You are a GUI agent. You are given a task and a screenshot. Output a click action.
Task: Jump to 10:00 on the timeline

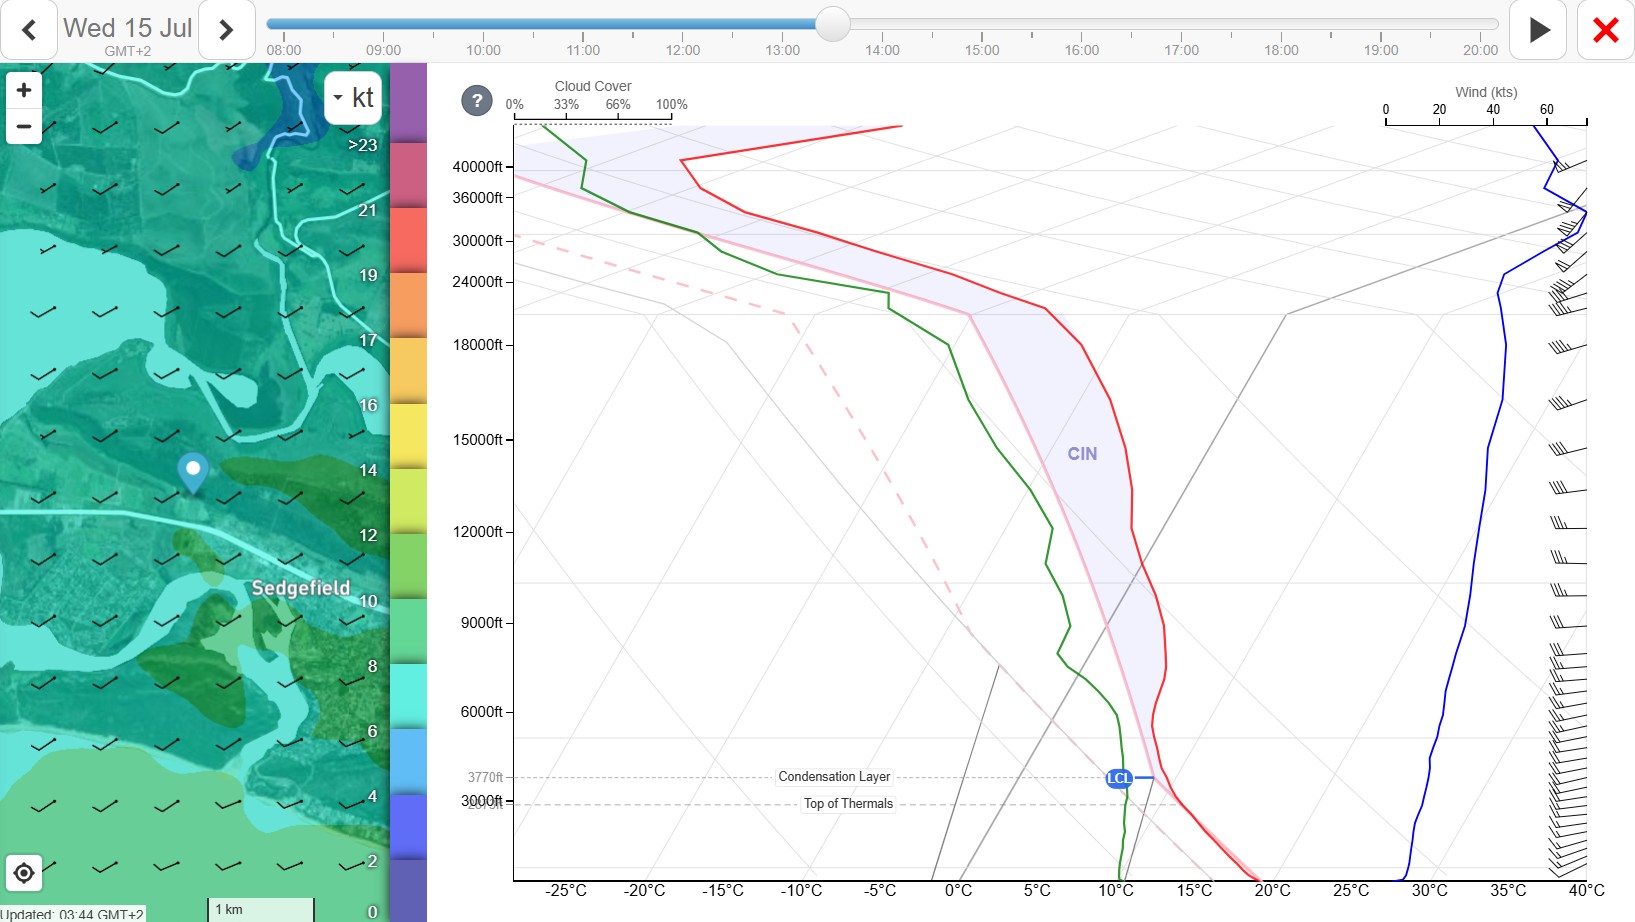pos(483,50)
